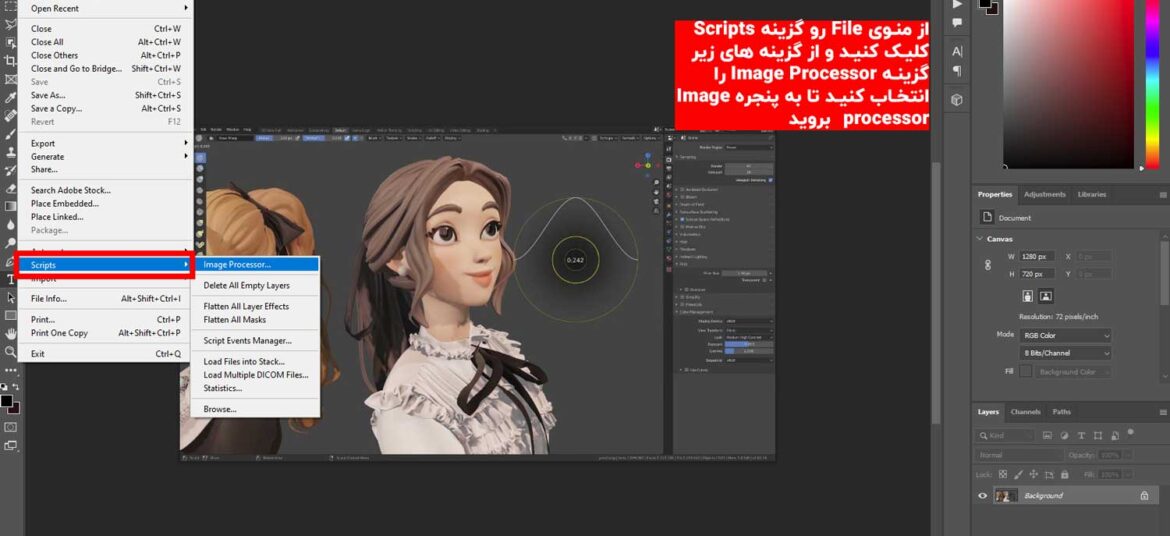This screenshot has height=536, width=1170.
Task: Toggle lock image pixels brush icon
Action: [x=1019, y=474]
